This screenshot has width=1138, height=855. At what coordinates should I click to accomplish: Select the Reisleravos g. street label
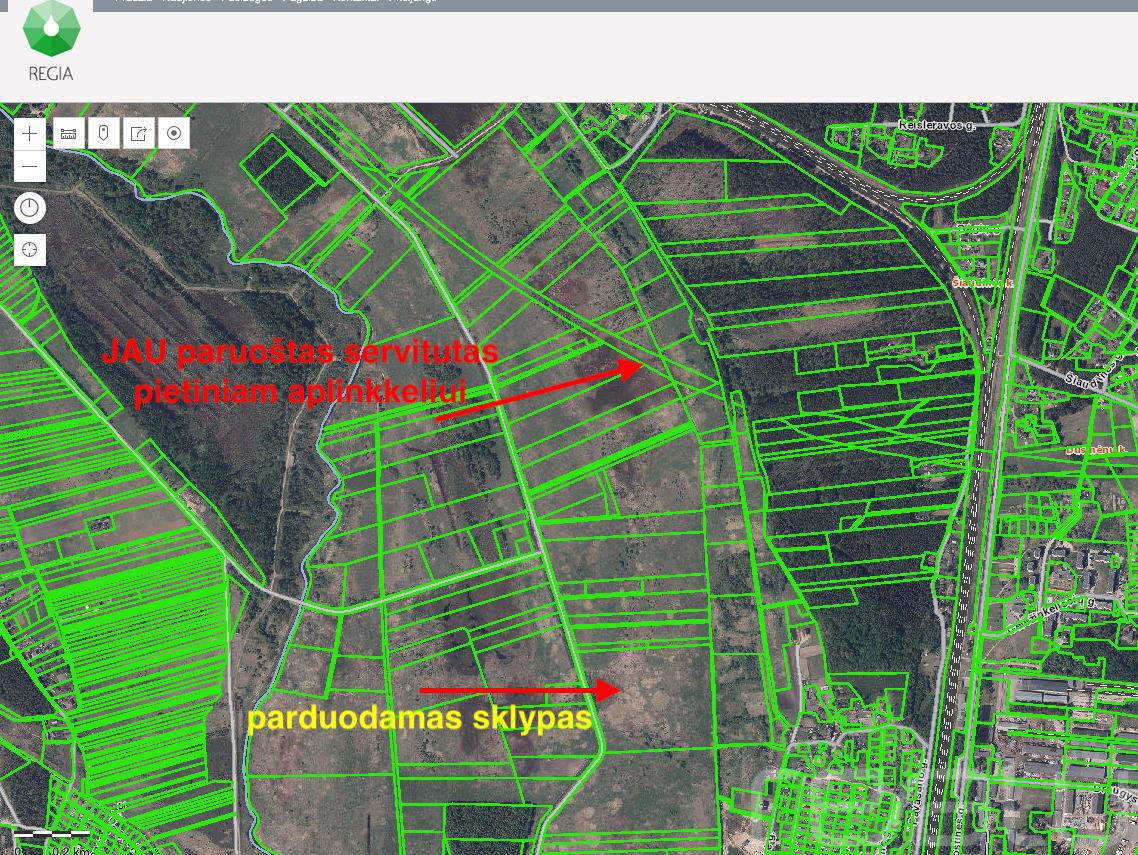[x=936, y=126]
